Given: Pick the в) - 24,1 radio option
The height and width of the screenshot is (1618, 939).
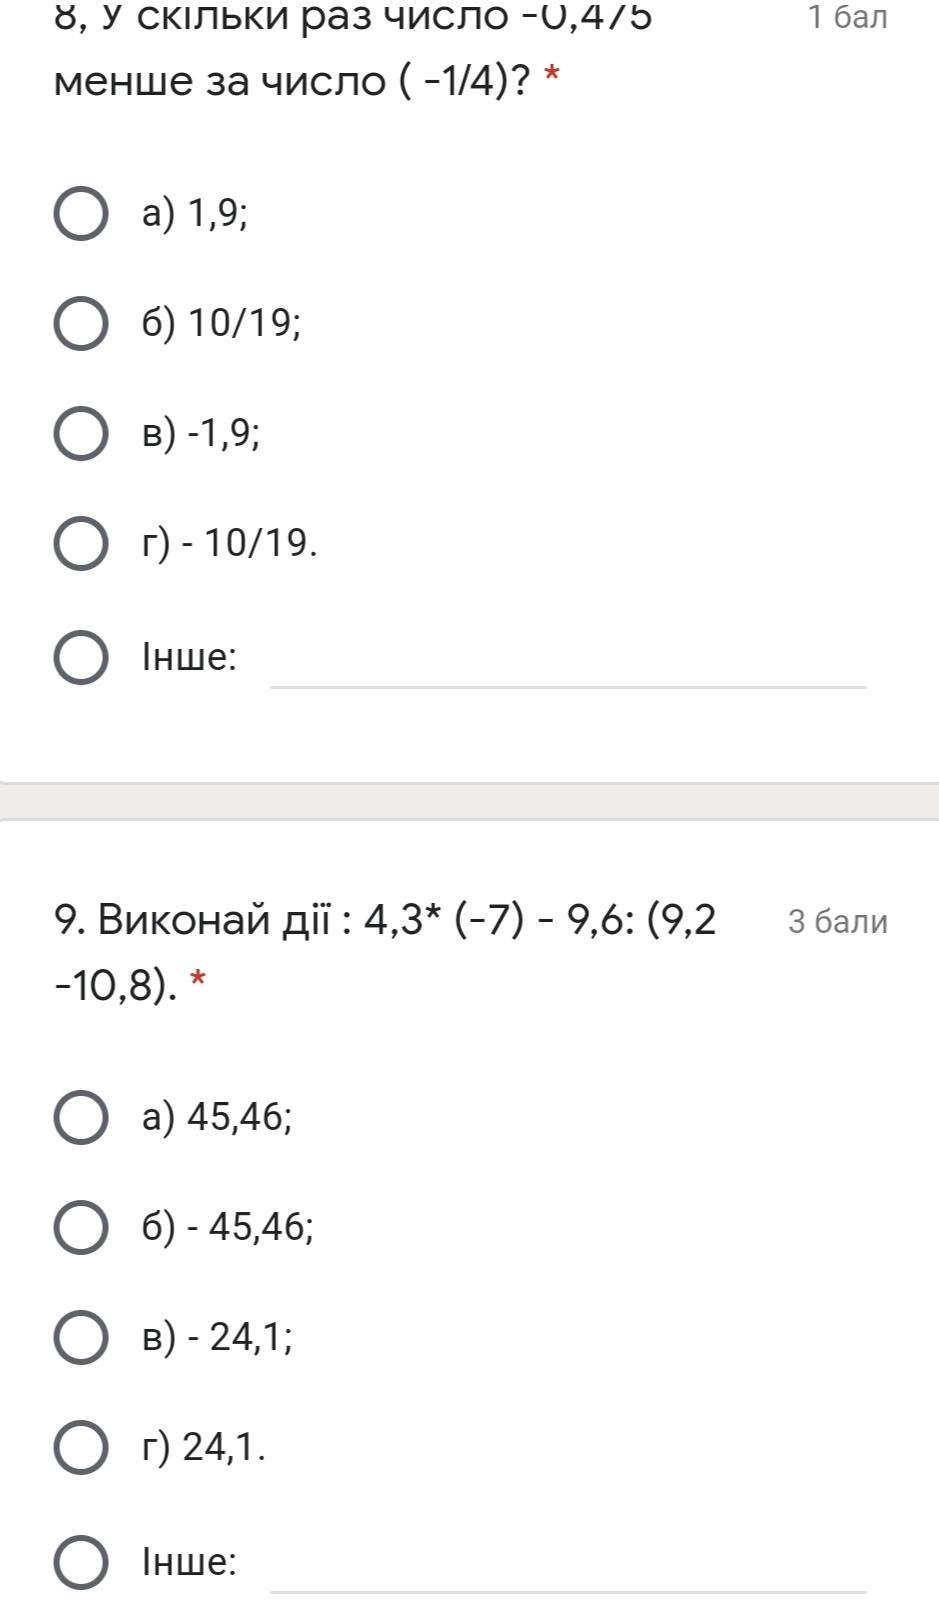Looking at the screenshot, I should [x=80, y=1337].
